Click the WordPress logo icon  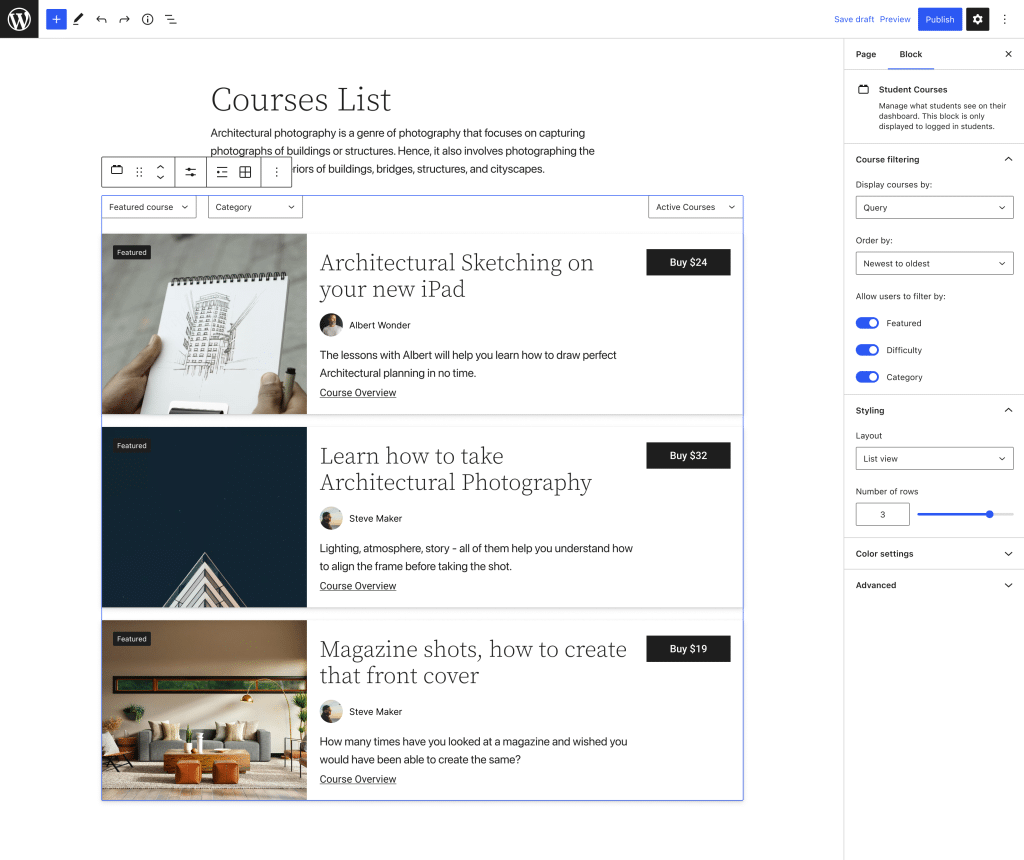19,19
